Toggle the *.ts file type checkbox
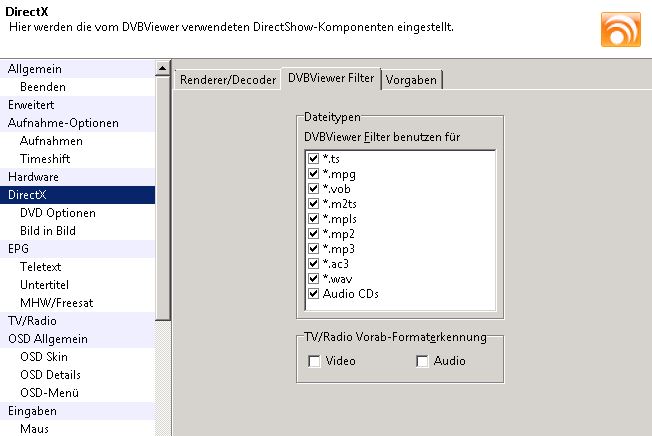 [x=314, y=159]
